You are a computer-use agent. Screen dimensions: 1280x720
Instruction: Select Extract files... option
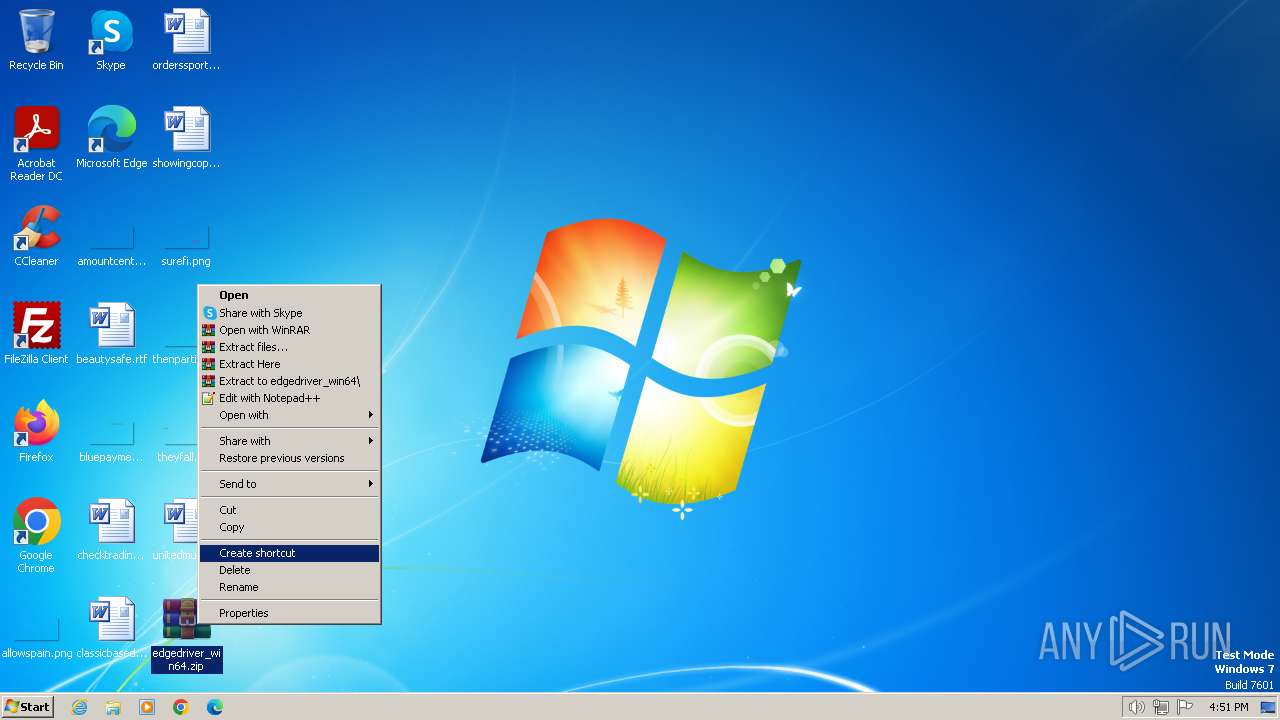(x=289, y=347)
